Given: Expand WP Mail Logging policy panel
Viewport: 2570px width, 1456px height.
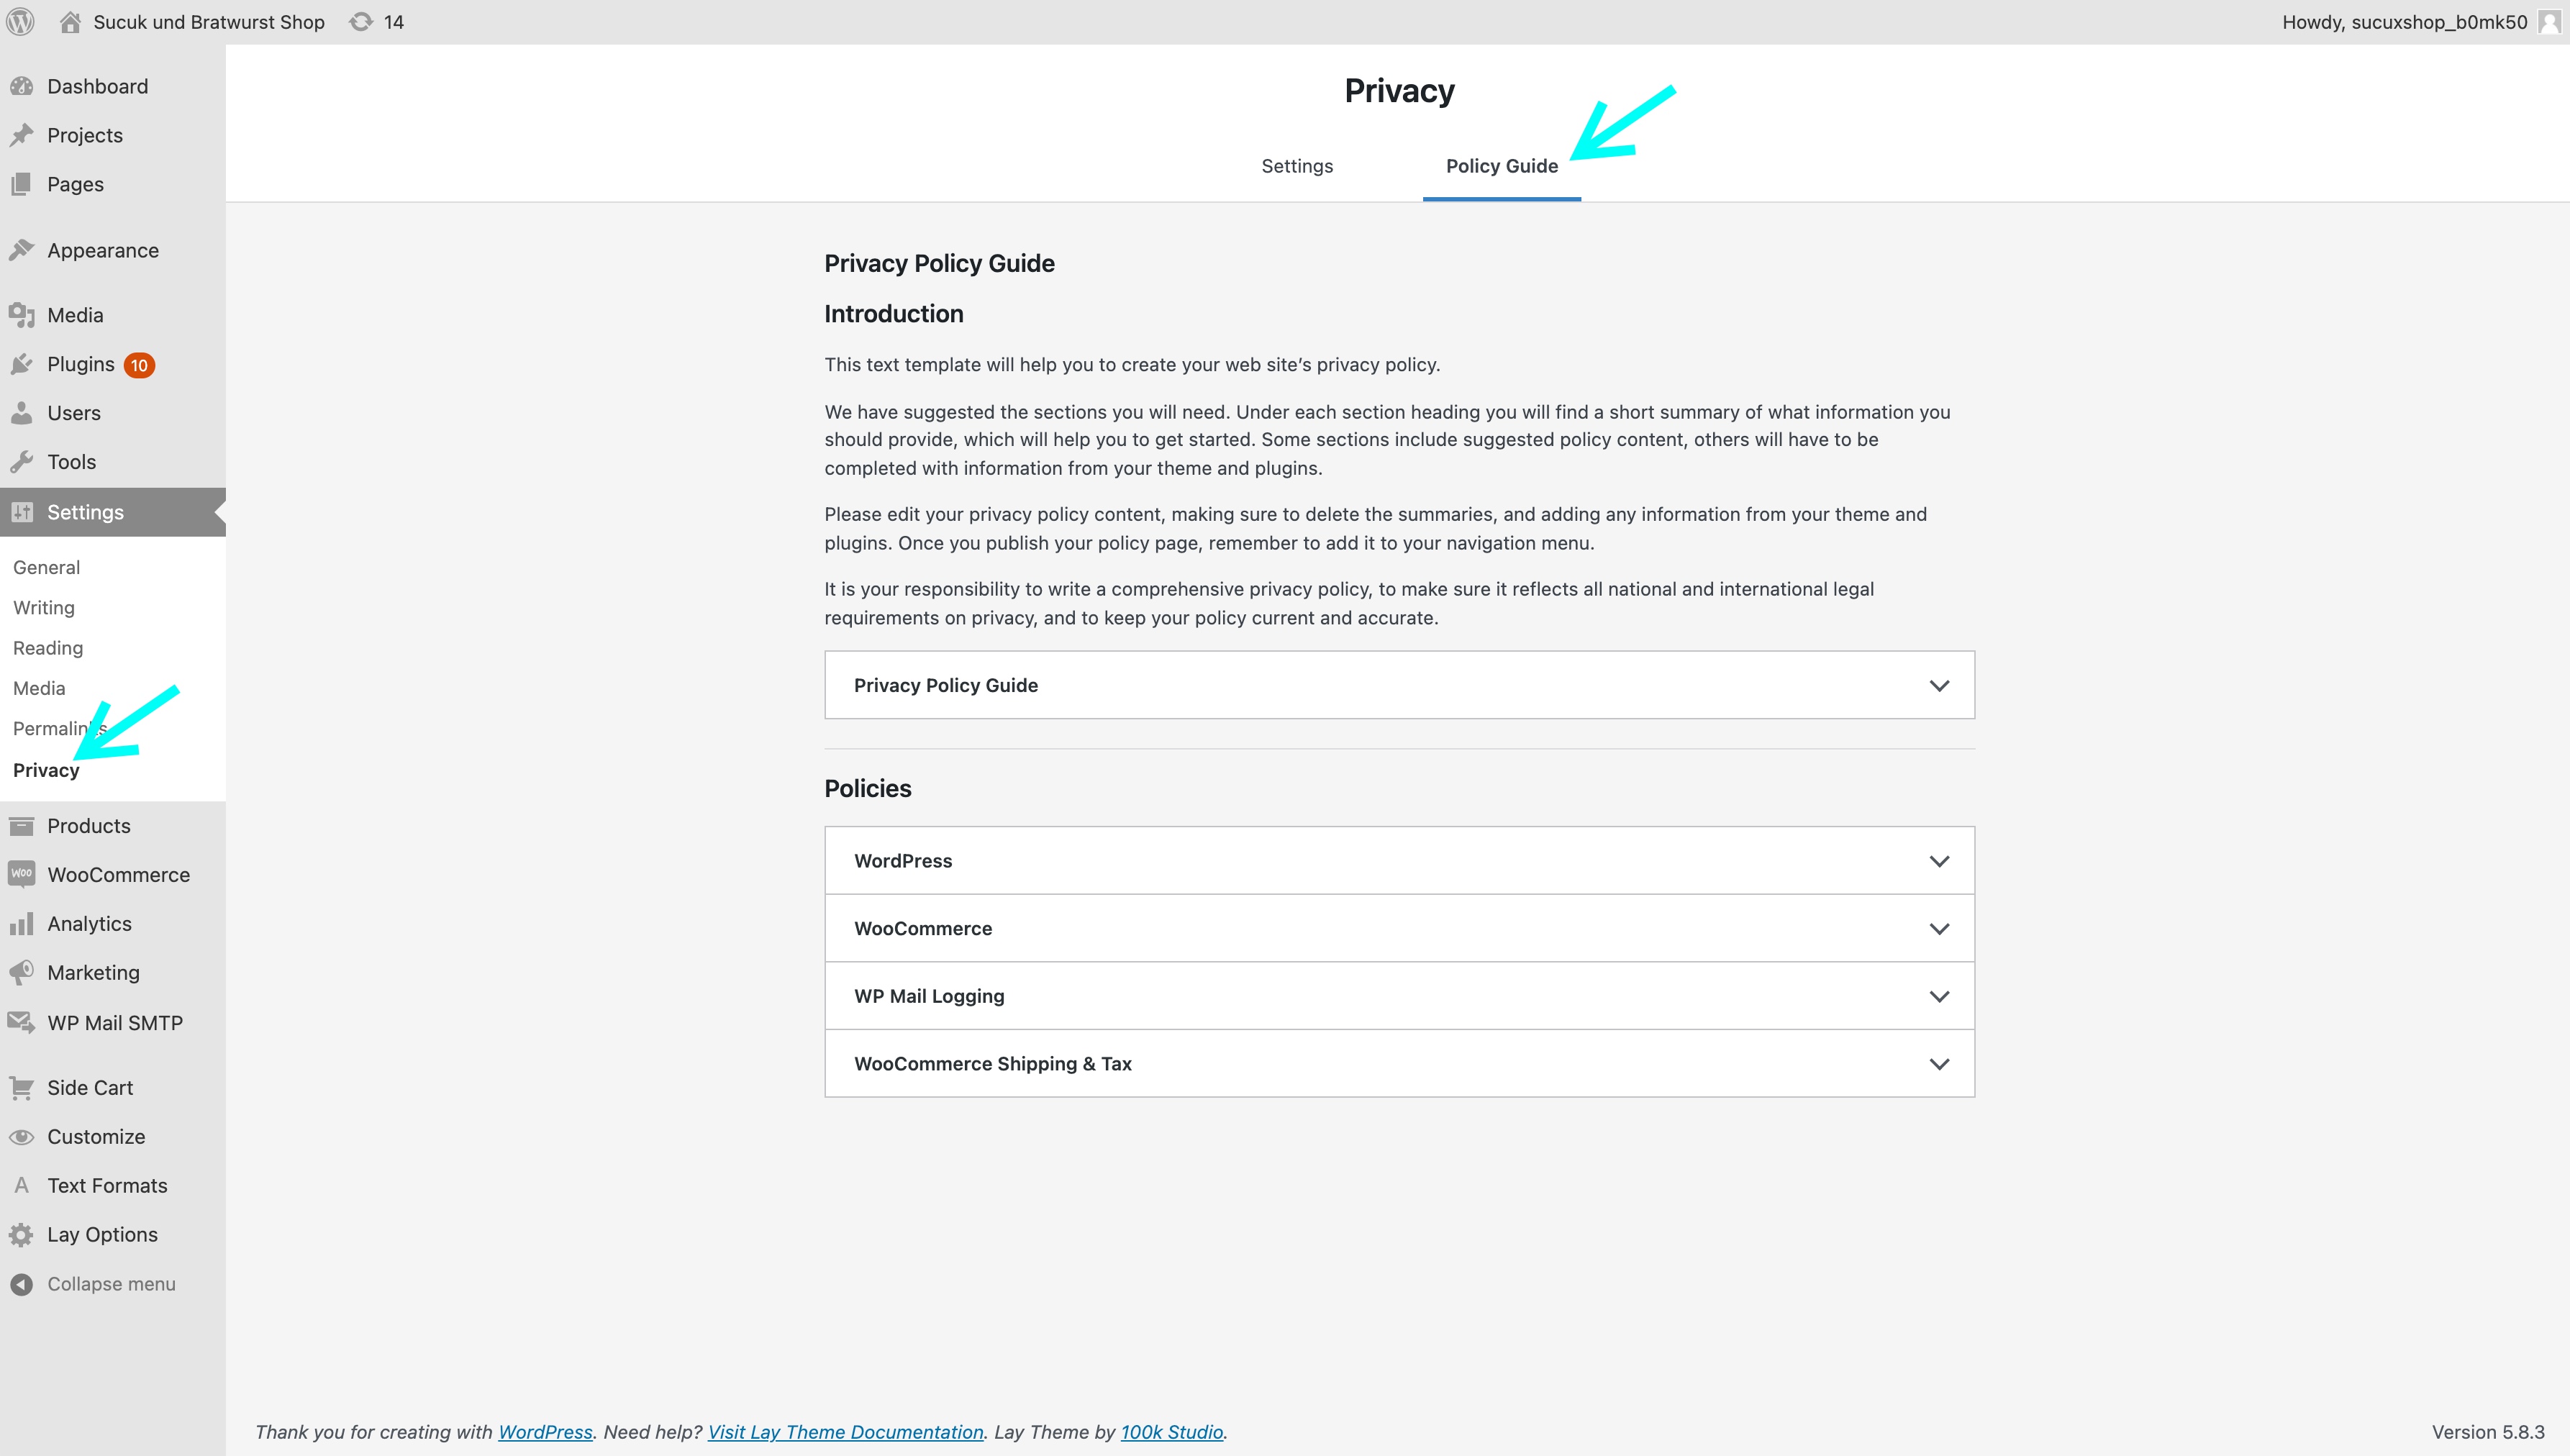Looking at the screenshot, I should tap(1399, 996).
